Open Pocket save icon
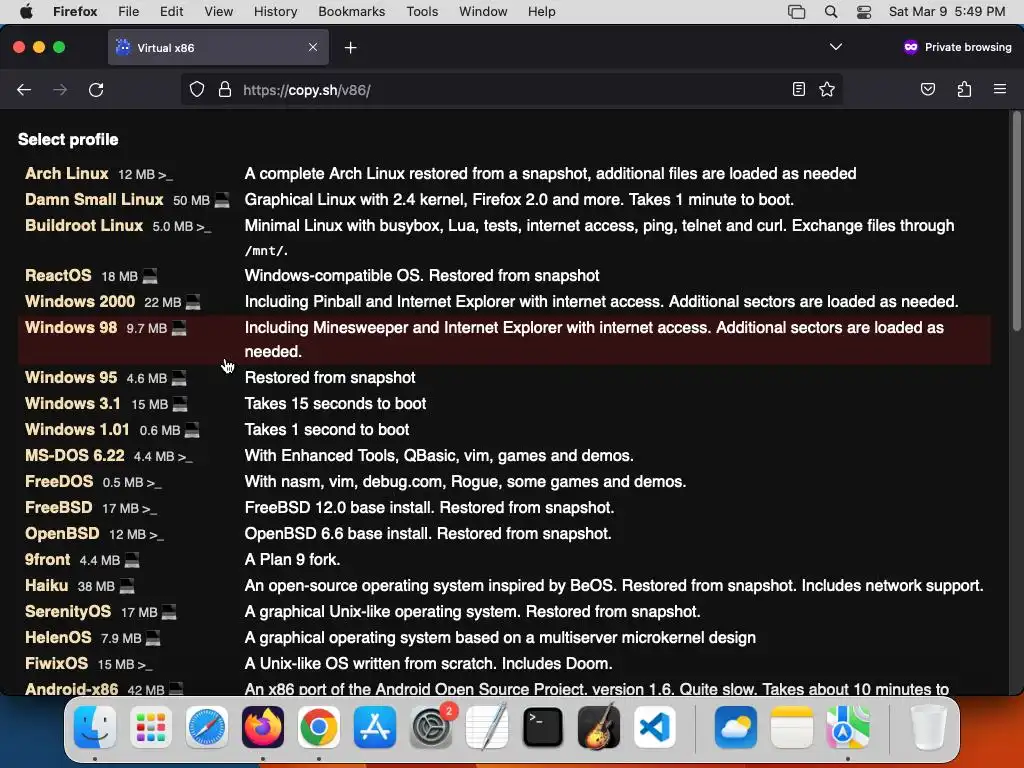 click(x=927, y=89)
